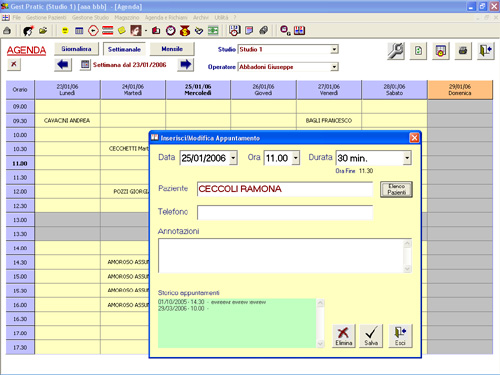Close the Inserisci/Modifica Appuntamento dialog
This screenshot has width=500, height=375.
point(414,138)
